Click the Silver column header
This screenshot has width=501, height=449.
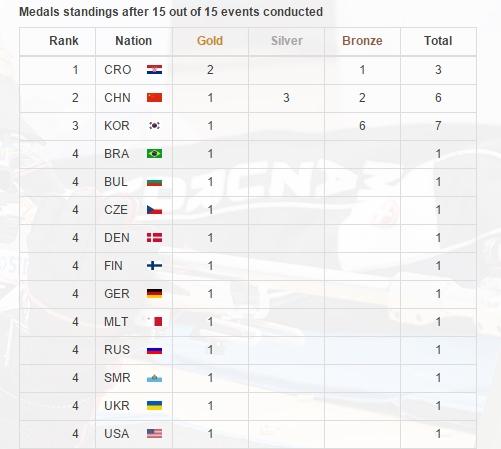coord(287,41)
